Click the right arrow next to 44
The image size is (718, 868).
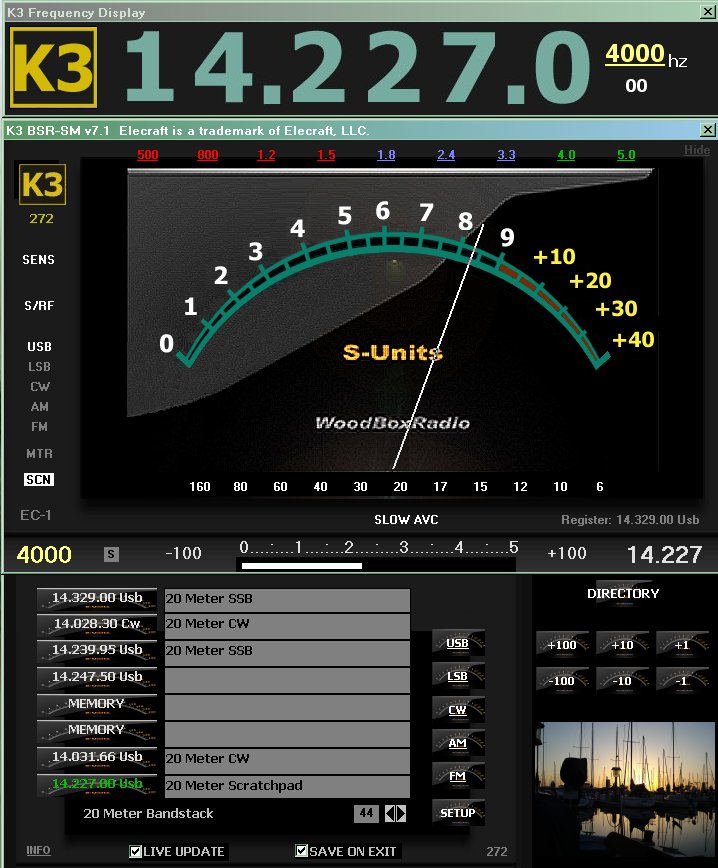coord(401,813)
